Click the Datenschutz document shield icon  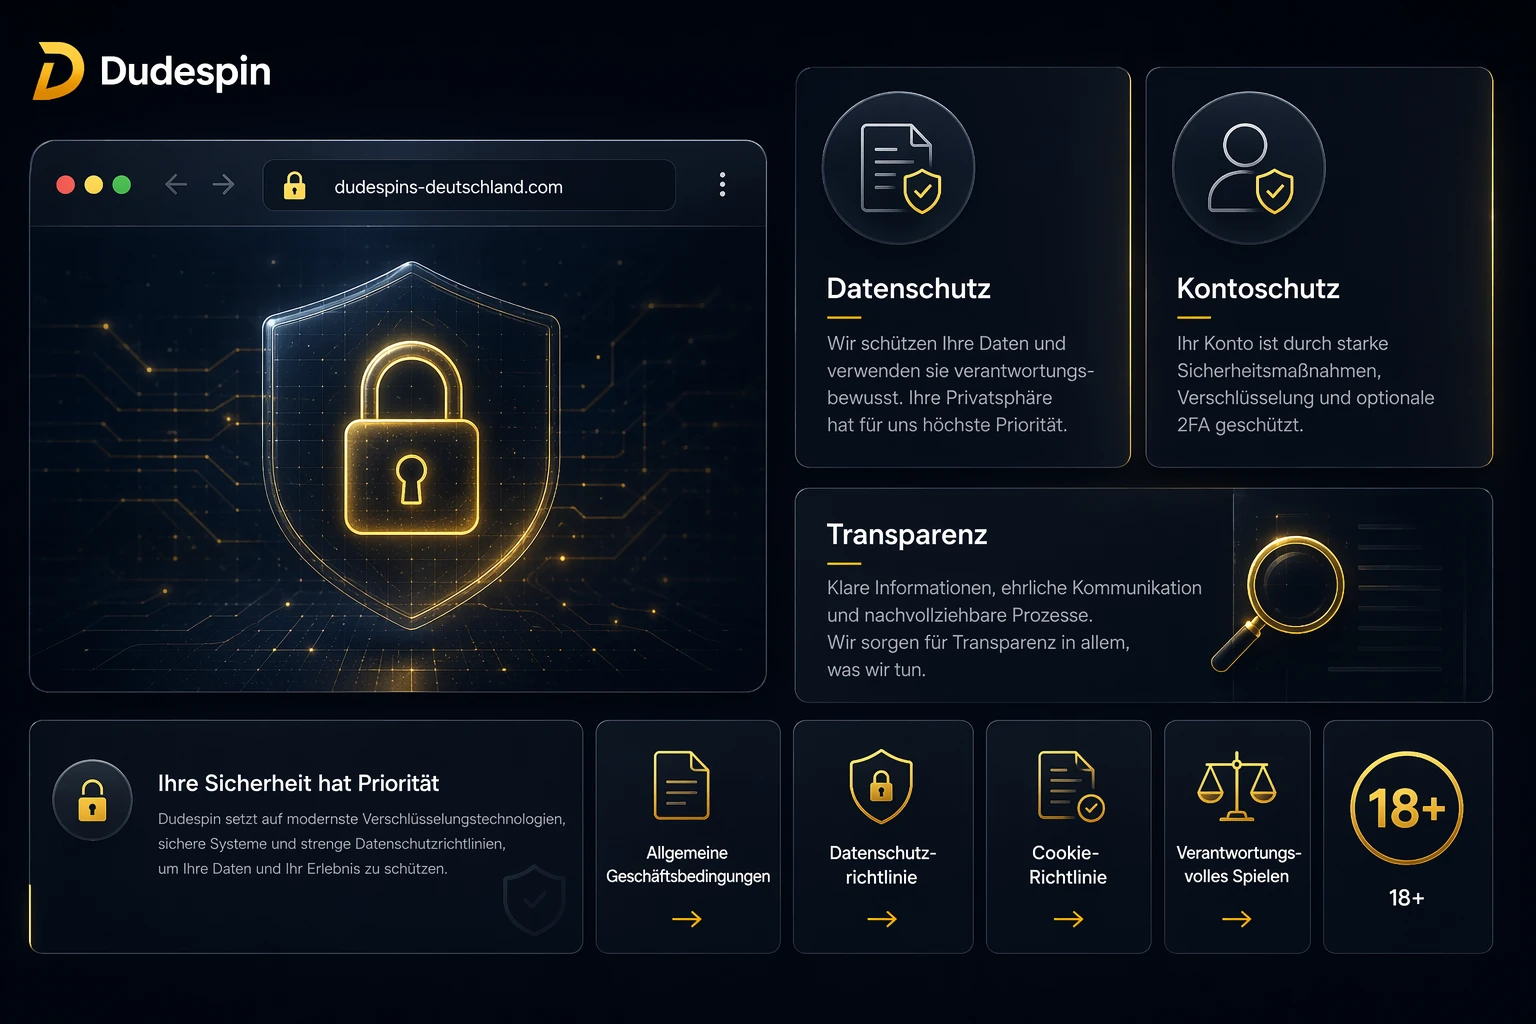click(x=898, y=168)
